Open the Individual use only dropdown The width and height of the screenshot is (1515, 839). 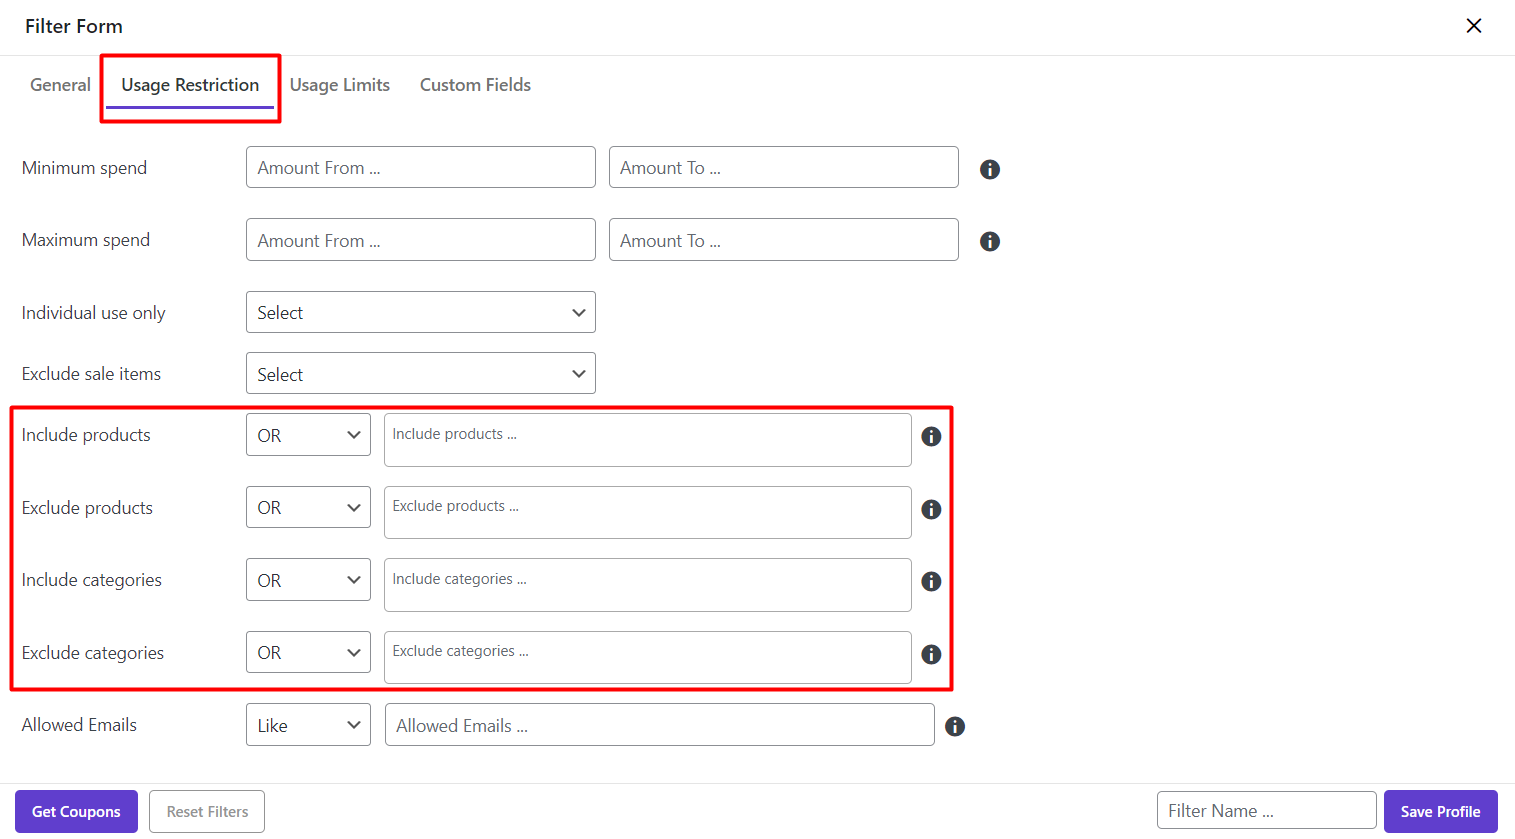point(420,312)
